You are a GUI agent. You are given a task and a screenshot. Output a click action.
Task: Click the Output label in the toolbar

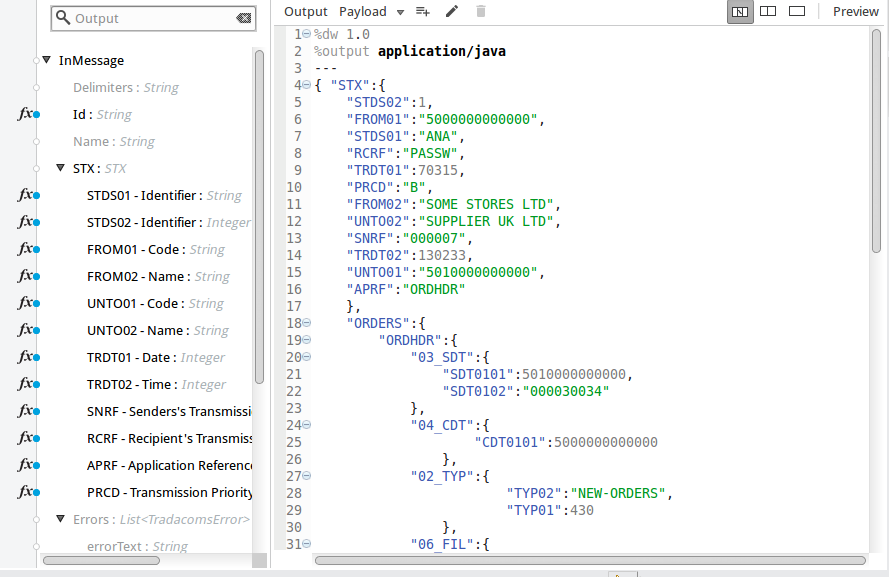pyautogui.click(x=305, y=12)
